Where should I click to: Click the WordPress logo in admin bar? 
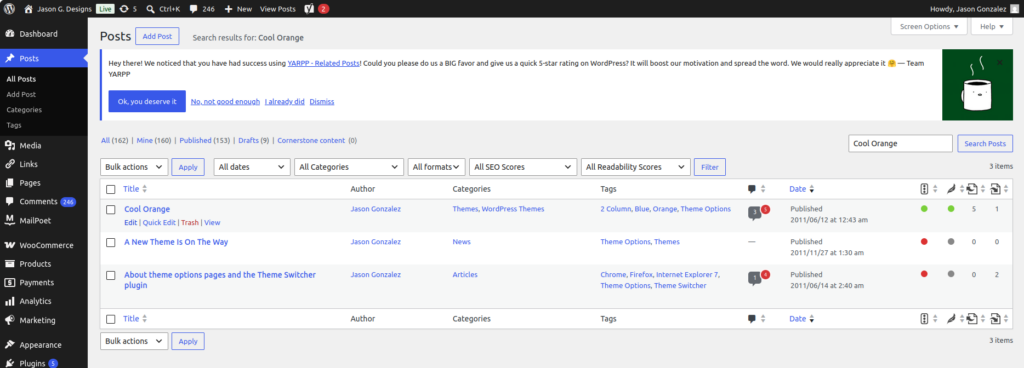(9, 9)
